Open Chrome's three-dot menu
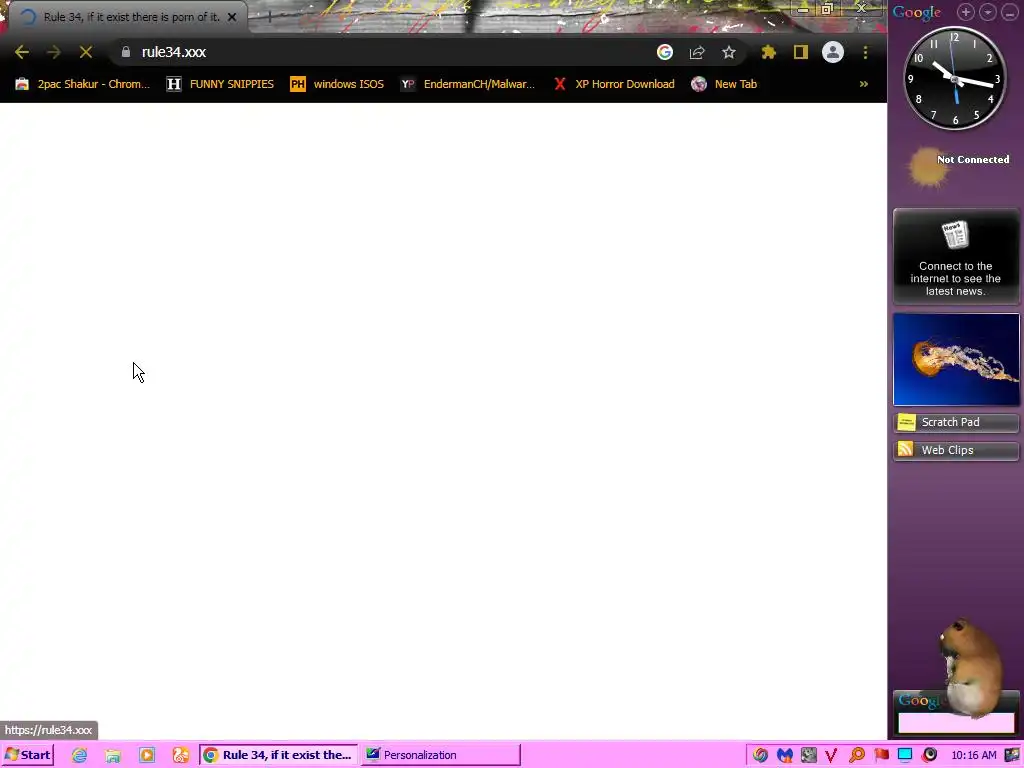The height and width of the screenshot is (768, 1024). tap(865, 52)
